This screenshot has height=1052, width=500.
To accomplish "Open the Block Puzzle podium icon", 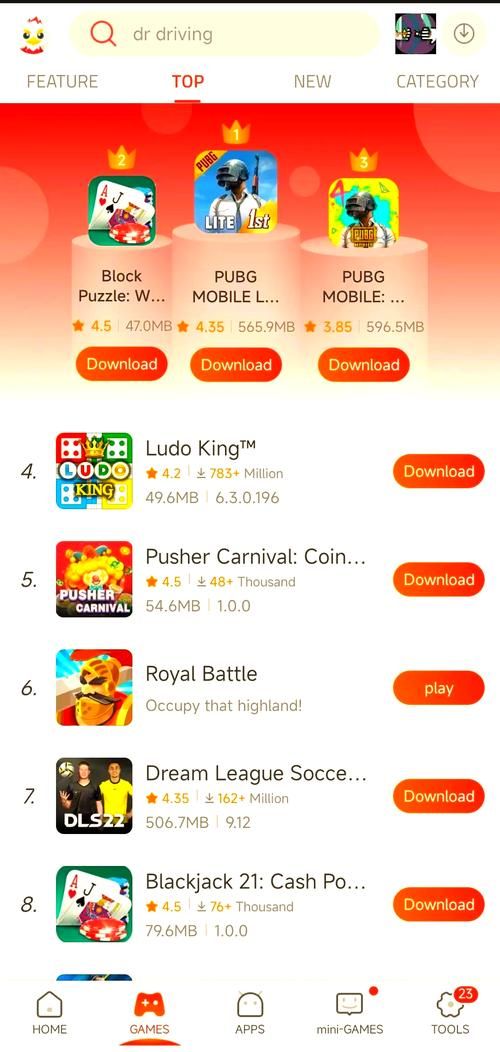I will click(121, 211).
